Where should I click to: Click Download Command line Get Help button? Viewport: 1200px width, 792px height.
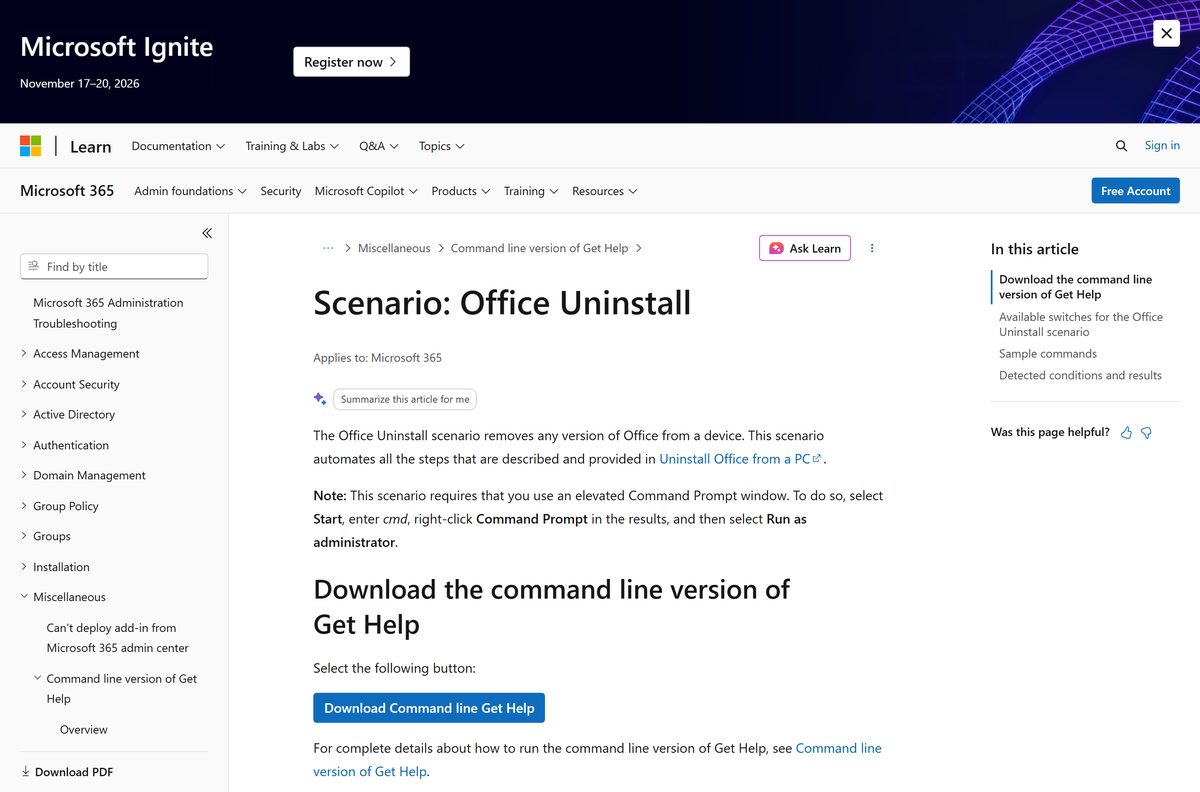[429, 708]
